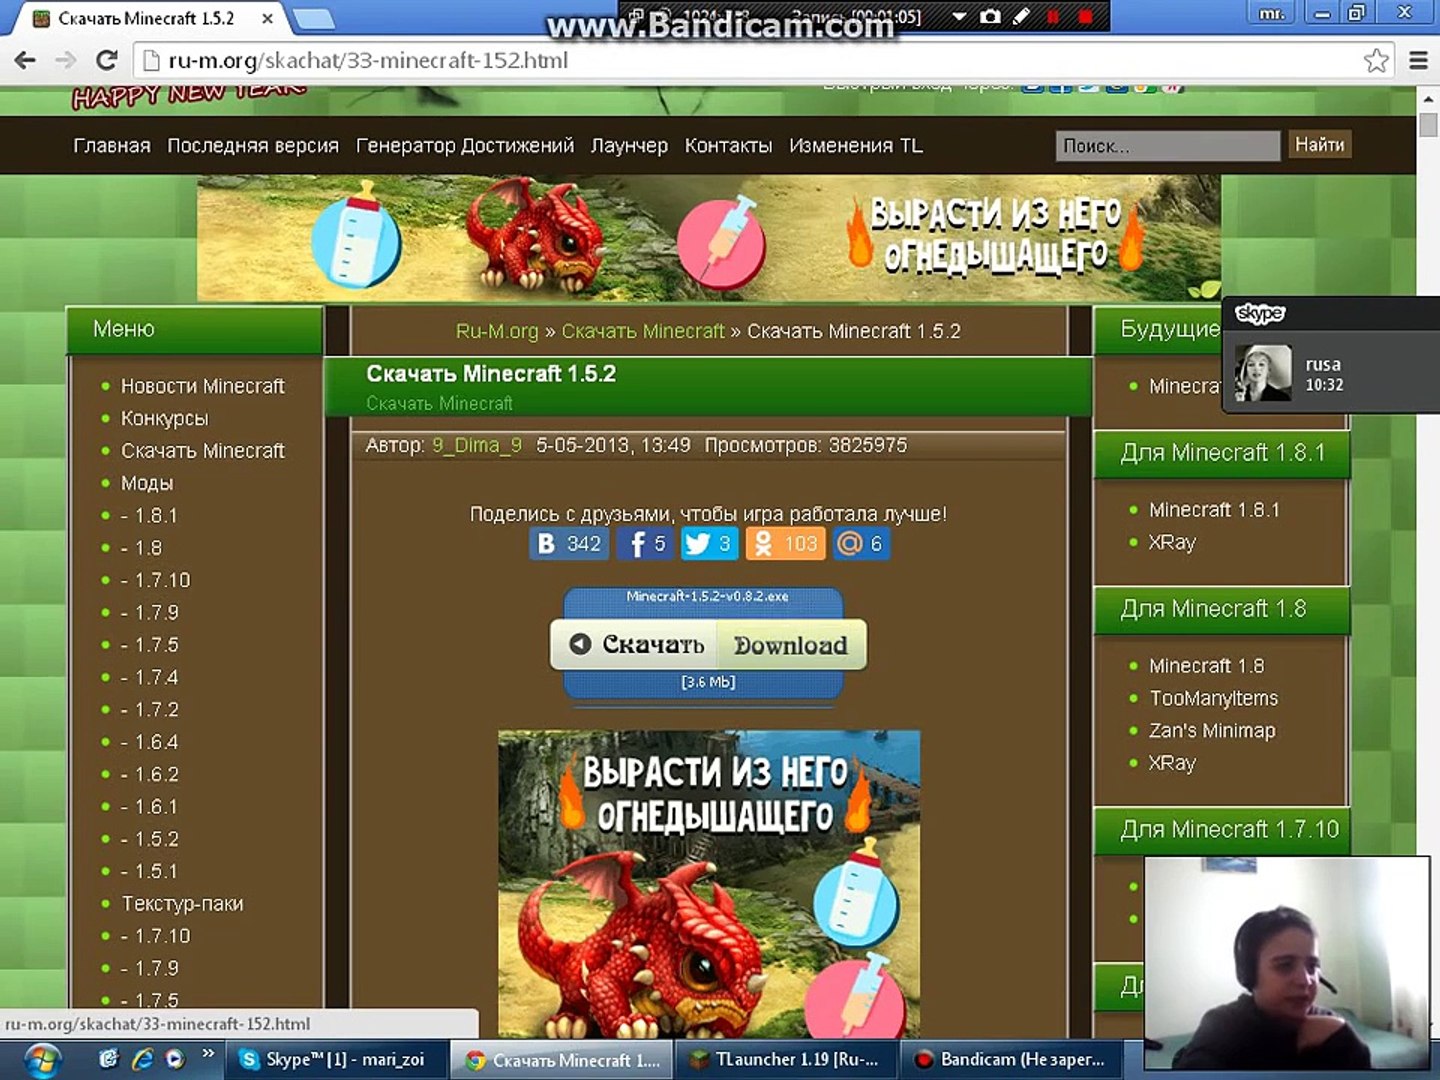1440x1080 pixels.
Task: Click the Найти search button
Action: (1319, 145)
